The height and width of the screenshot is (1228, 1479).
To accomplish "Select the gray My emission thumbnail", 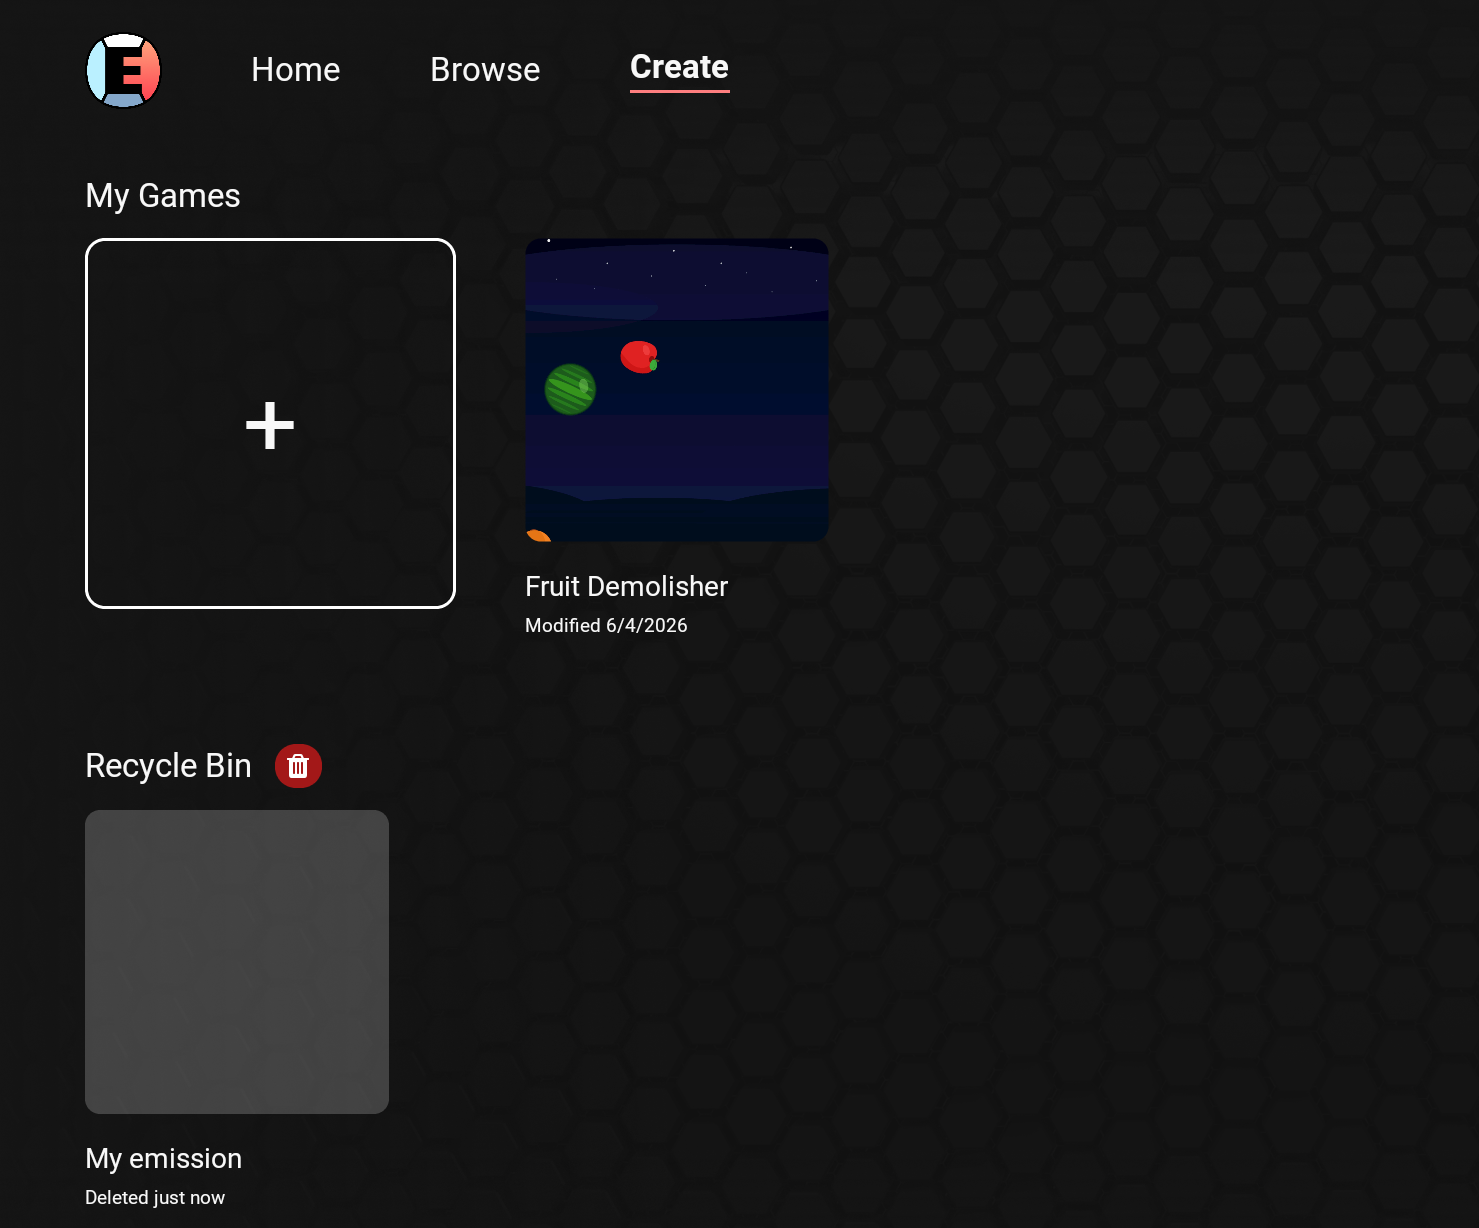I will point(237,961).
